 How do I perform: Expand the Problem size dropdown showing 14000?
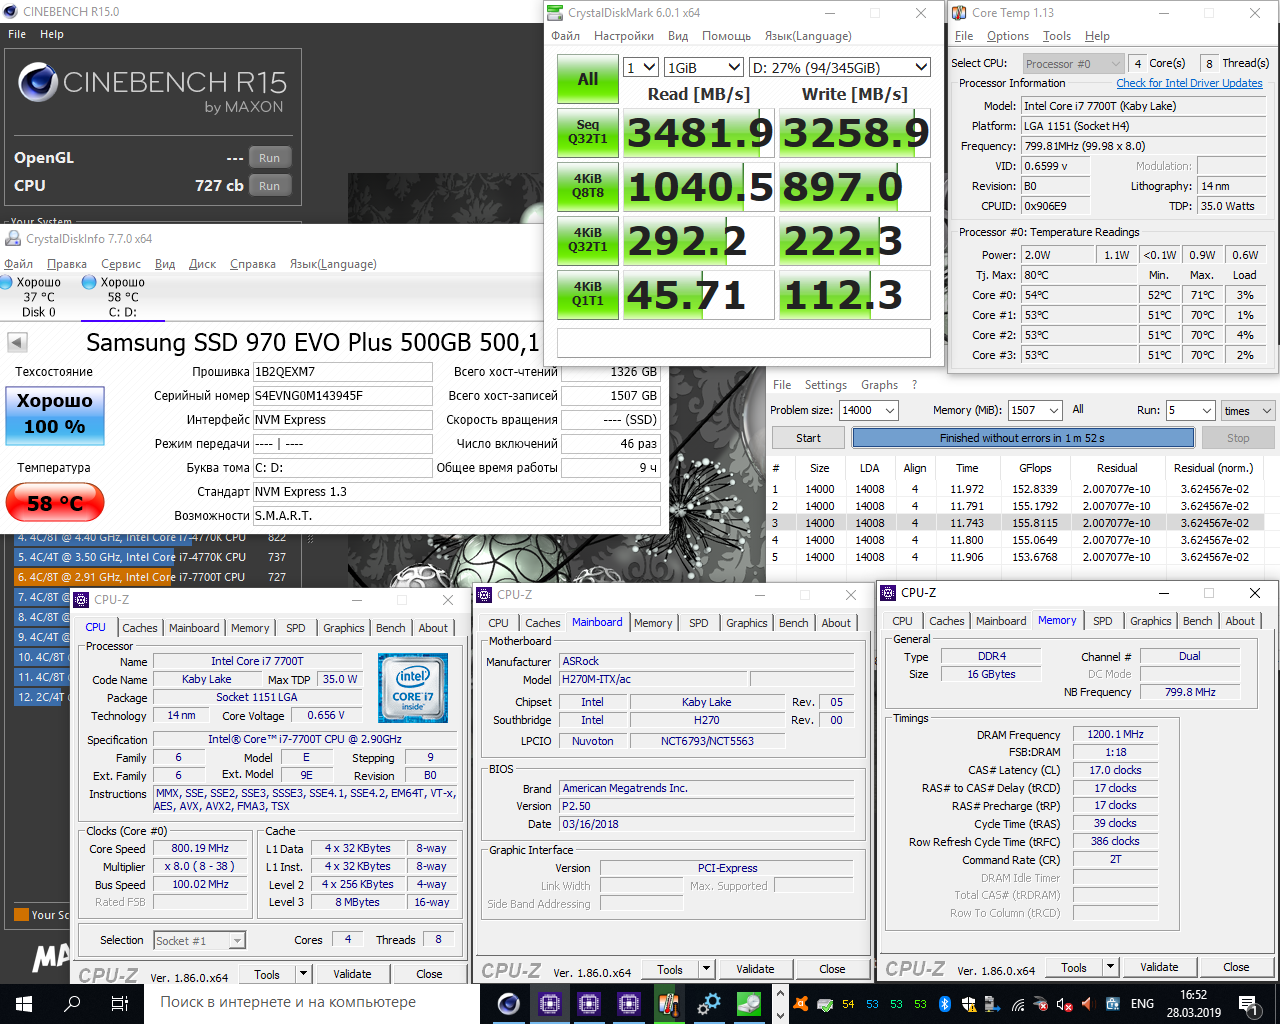[x=868, y=410]
